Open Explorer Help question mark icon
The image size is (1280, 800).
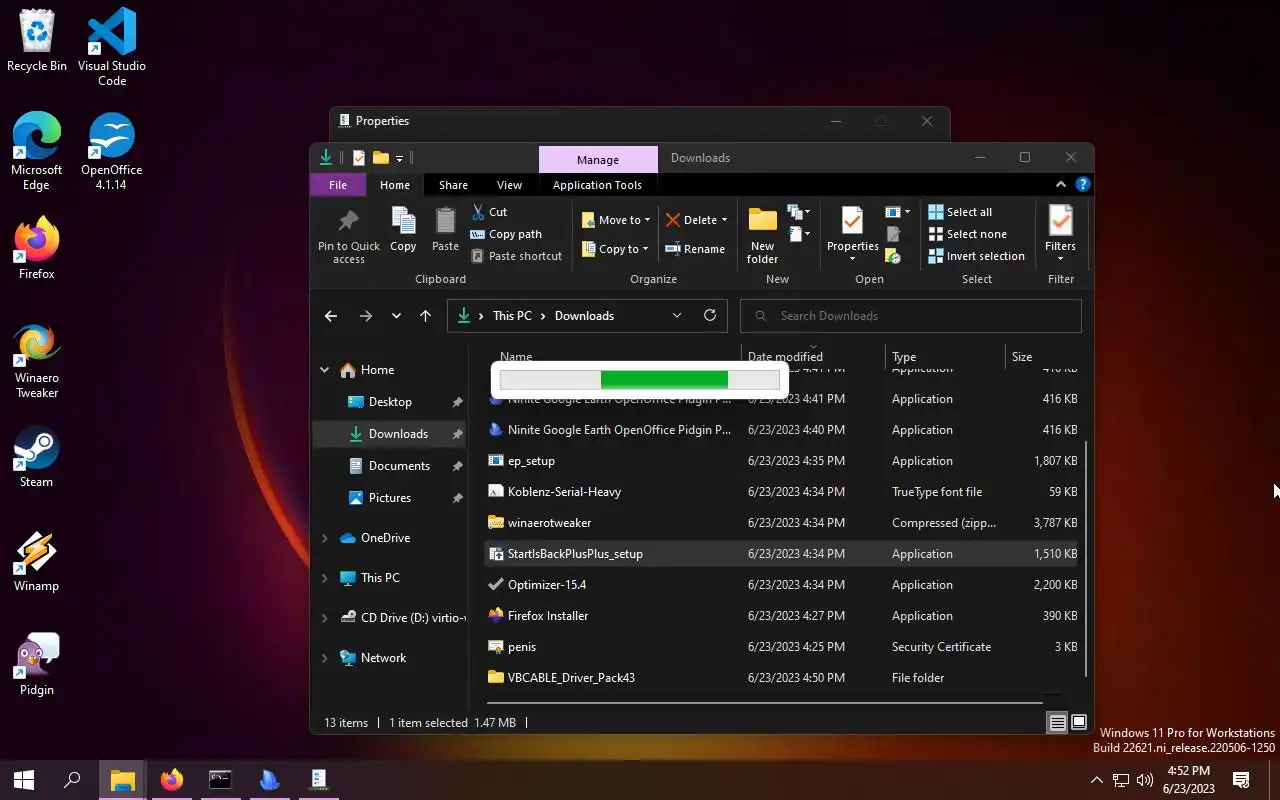1082,185
